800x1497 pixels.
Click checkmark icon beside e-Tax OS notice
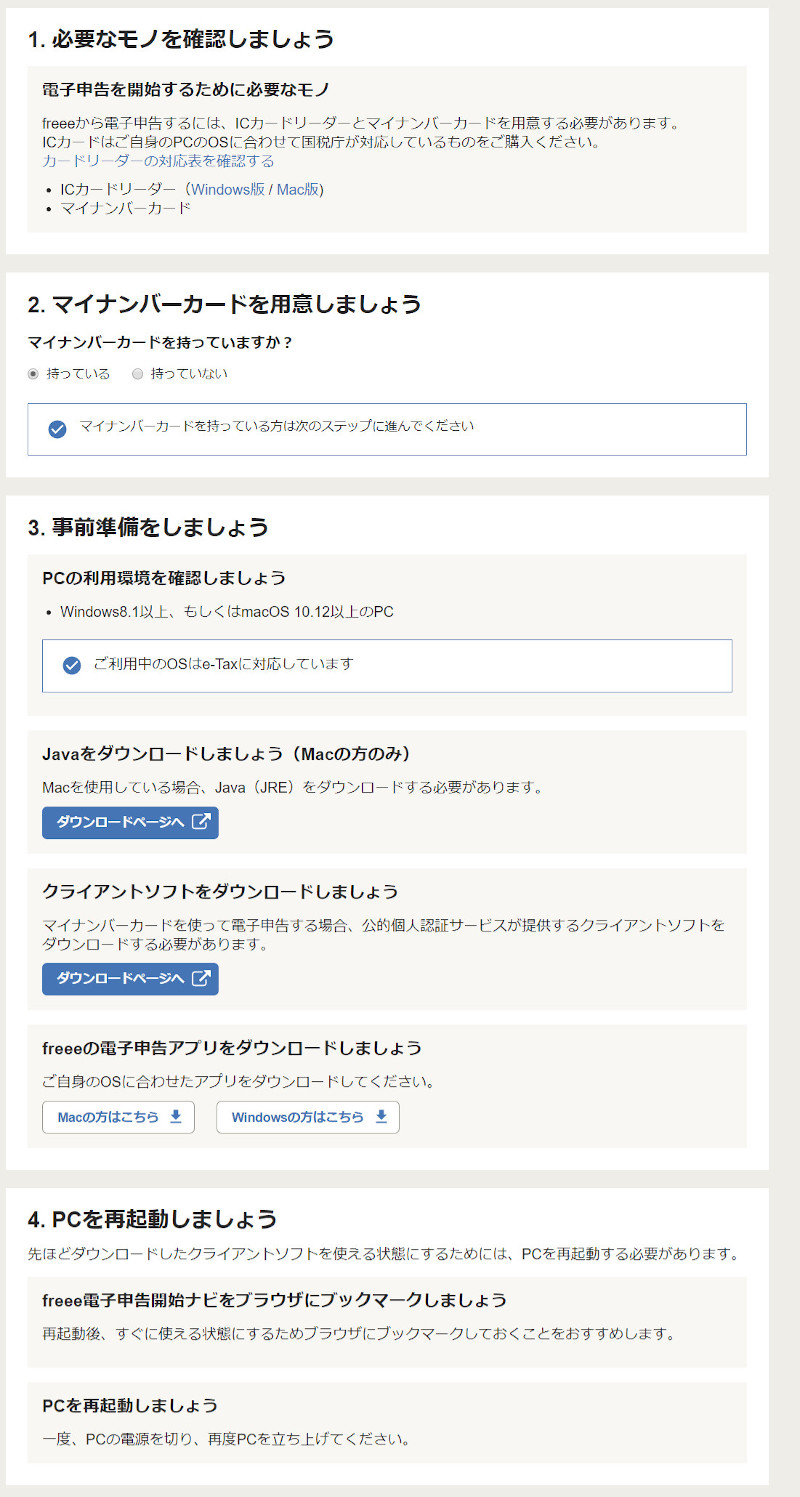pos(72,666)
